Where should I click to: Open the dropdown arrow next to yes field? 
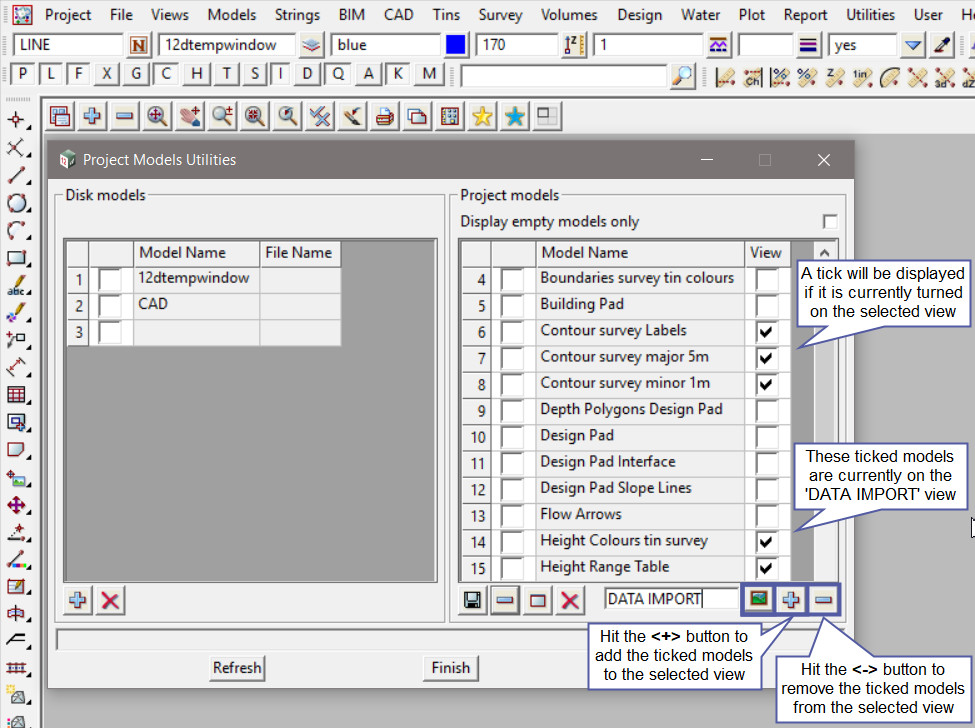[x=912, y=45]
